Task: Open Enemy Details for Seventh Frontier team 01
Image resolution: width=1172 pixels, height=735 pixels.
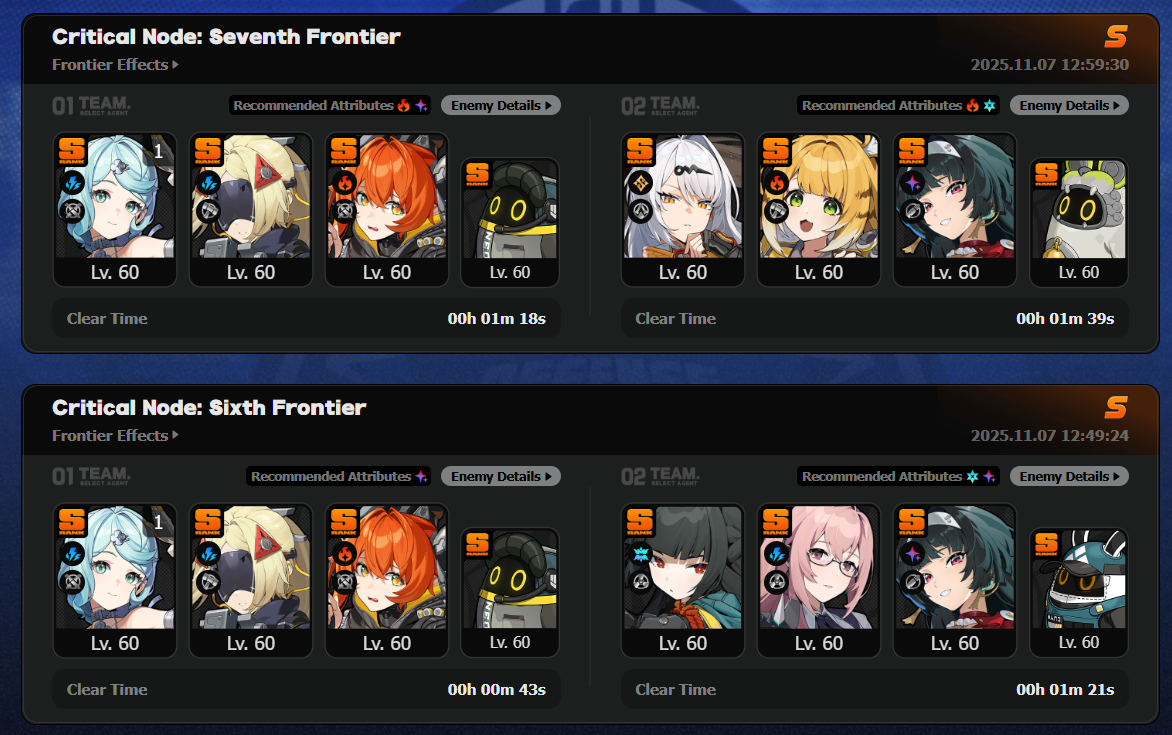Action: tap(501, 105)
